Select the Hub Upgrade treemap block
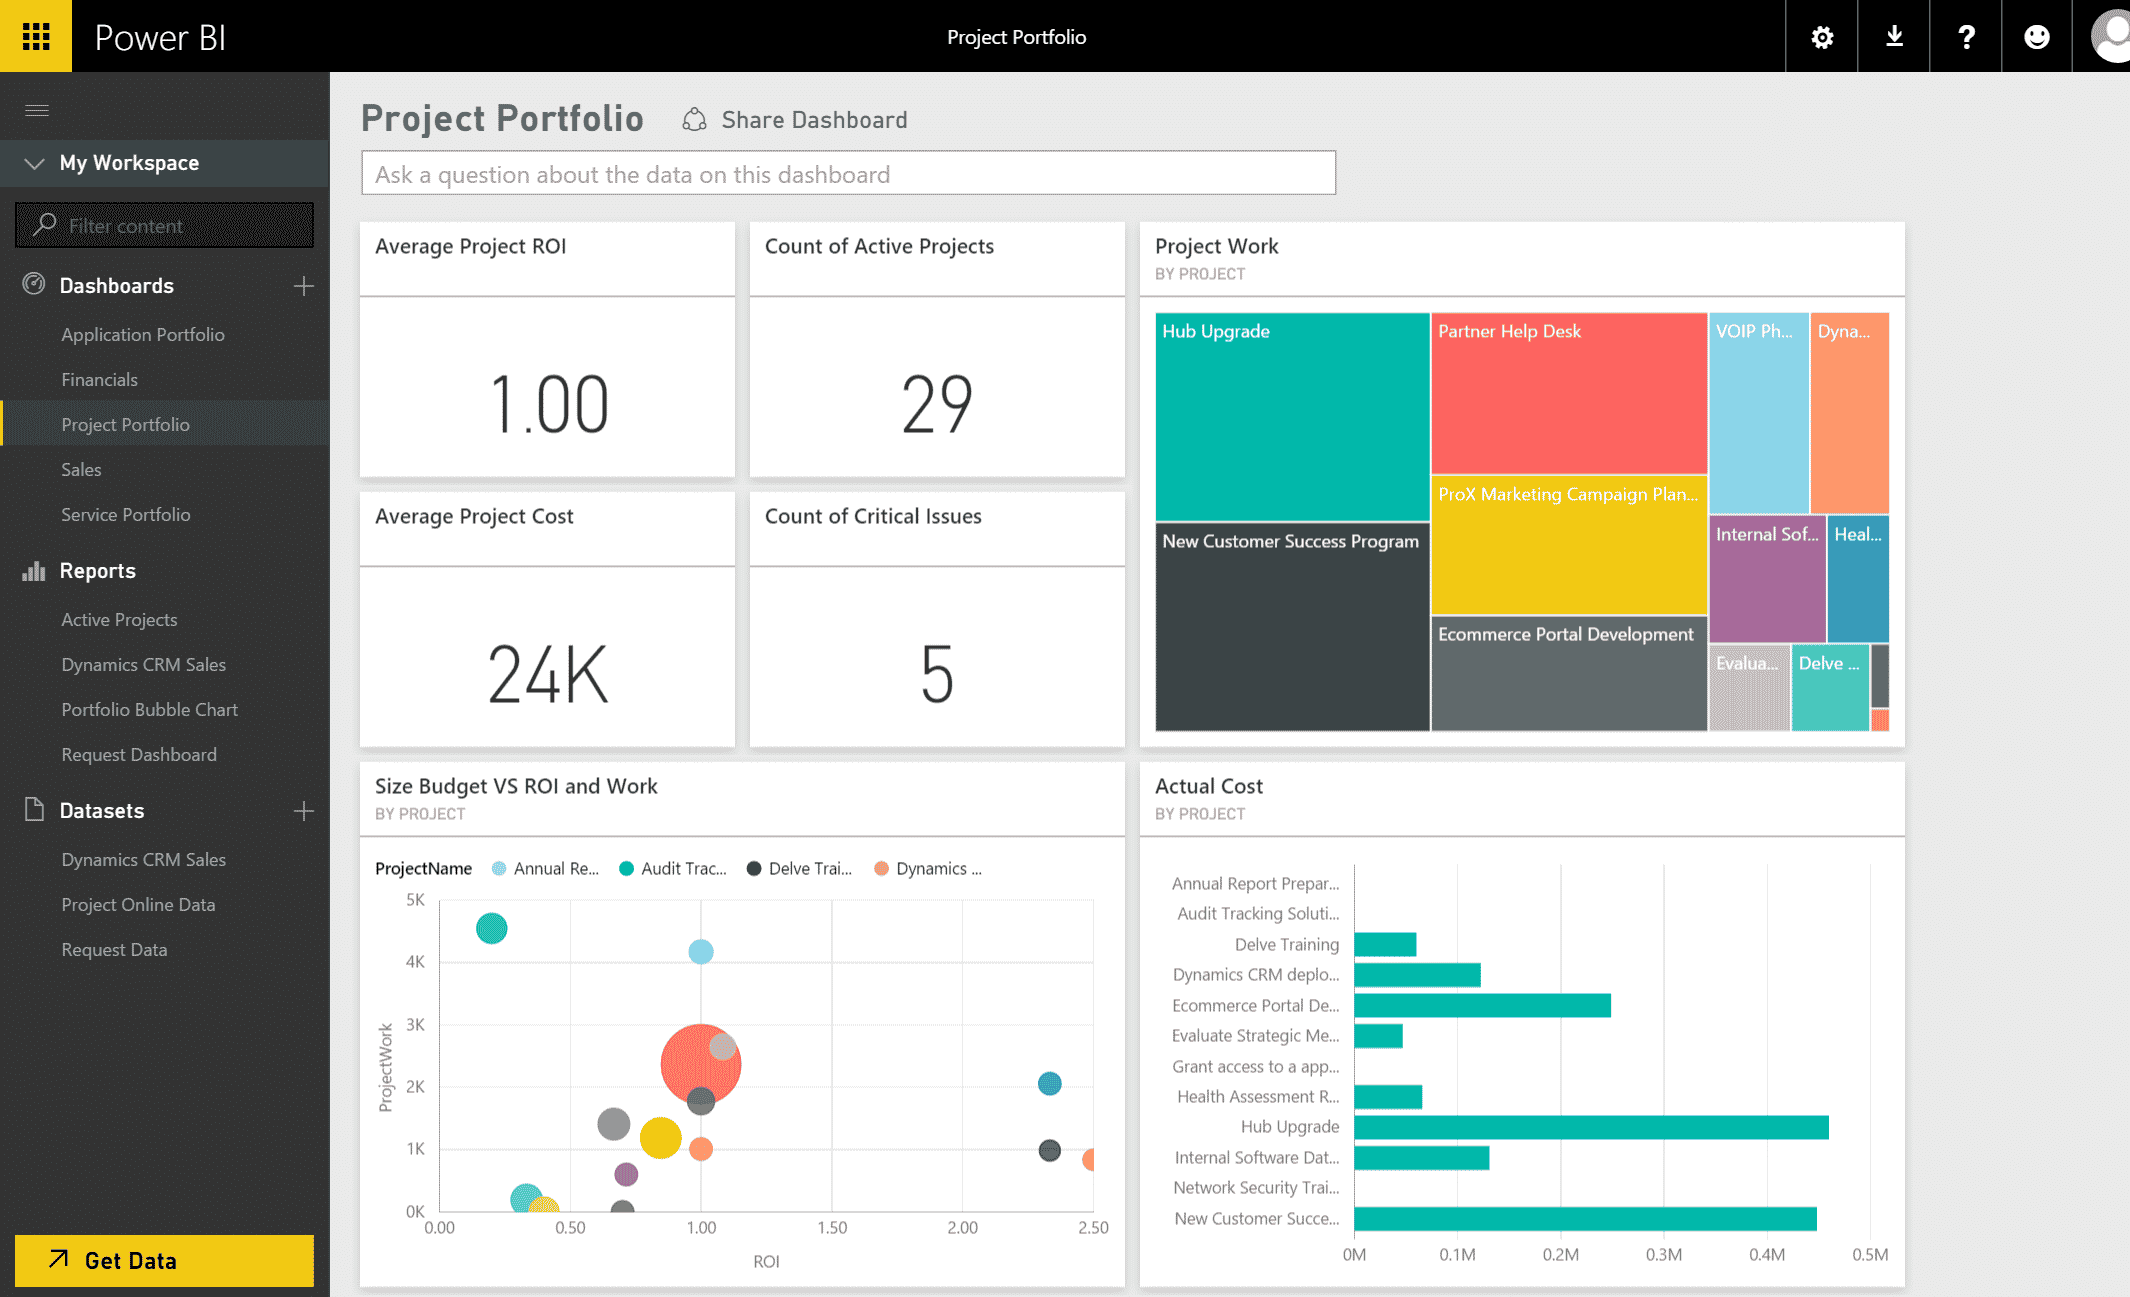 1292,417
